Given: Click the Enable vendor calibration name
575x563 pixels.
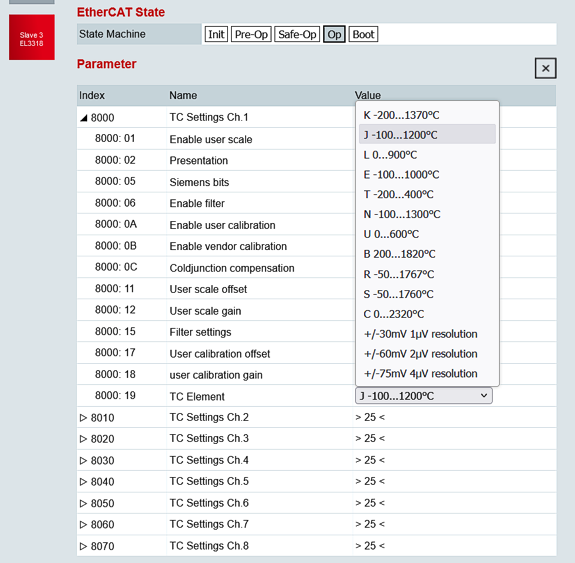Looking at the screenshot, I should tap(228, 246).
